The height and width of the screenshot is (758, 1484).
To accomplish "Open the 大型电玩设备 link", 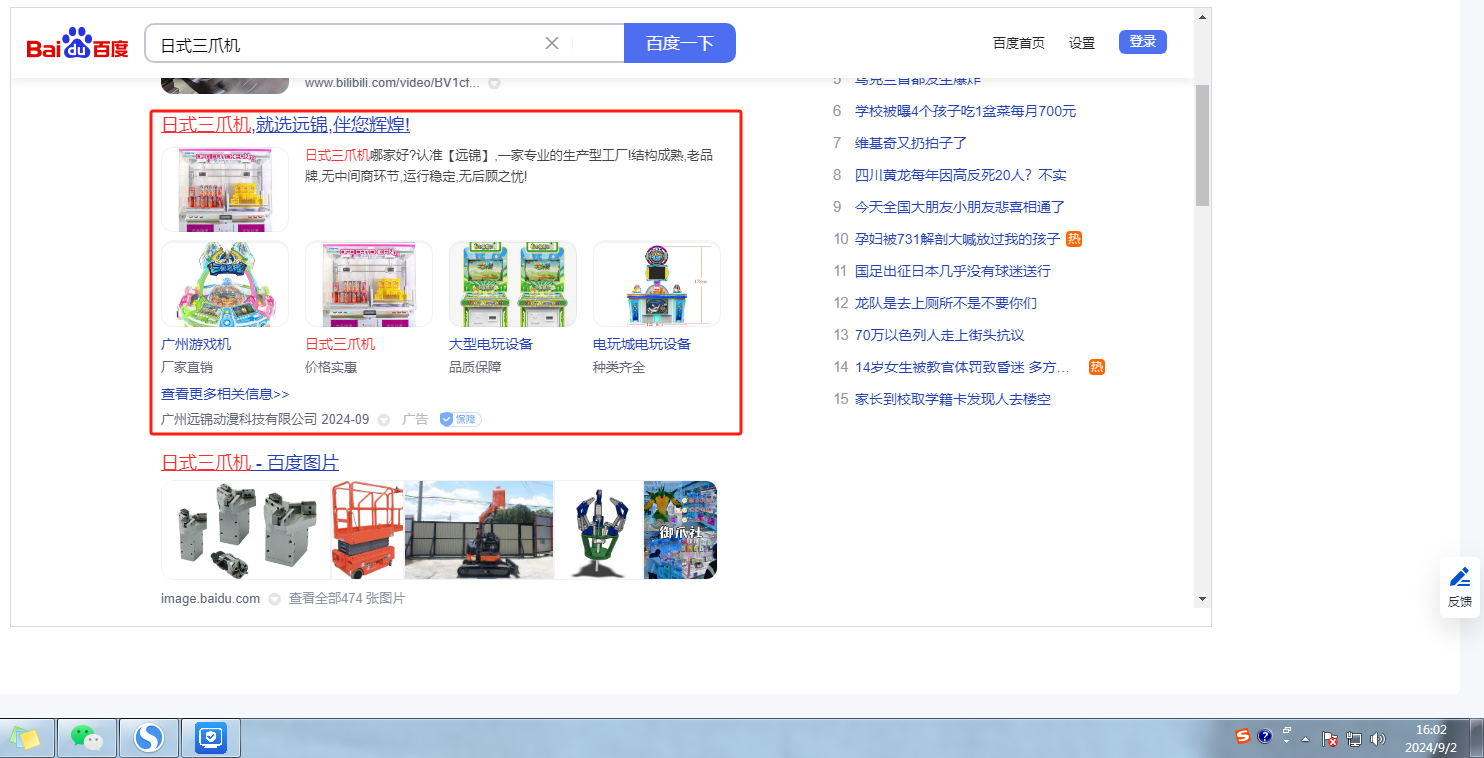I will pyautogui.click(x=491, y=344).
